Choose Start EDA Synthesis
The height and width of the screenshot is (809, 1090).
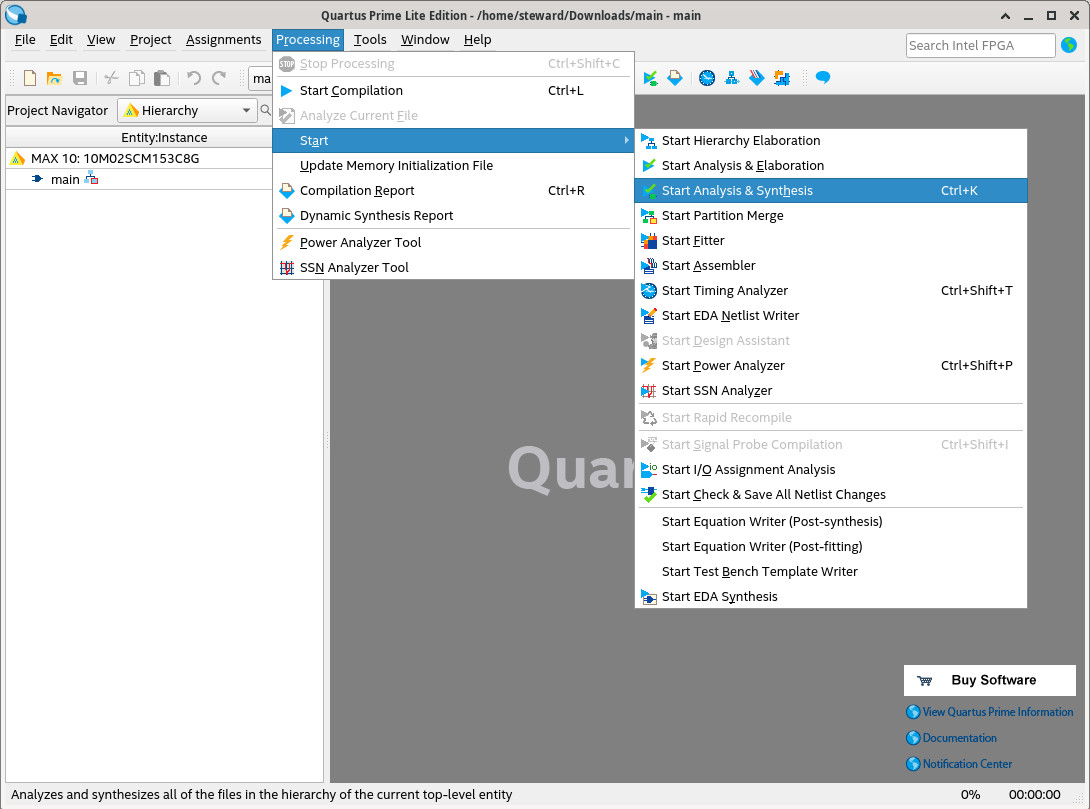(831, 597)
